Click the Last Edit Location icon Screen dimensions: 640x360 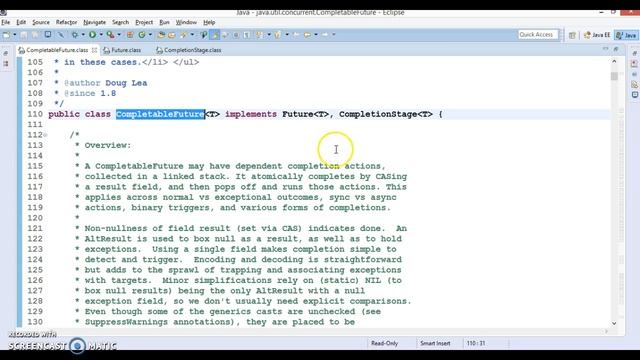point(296,35)
